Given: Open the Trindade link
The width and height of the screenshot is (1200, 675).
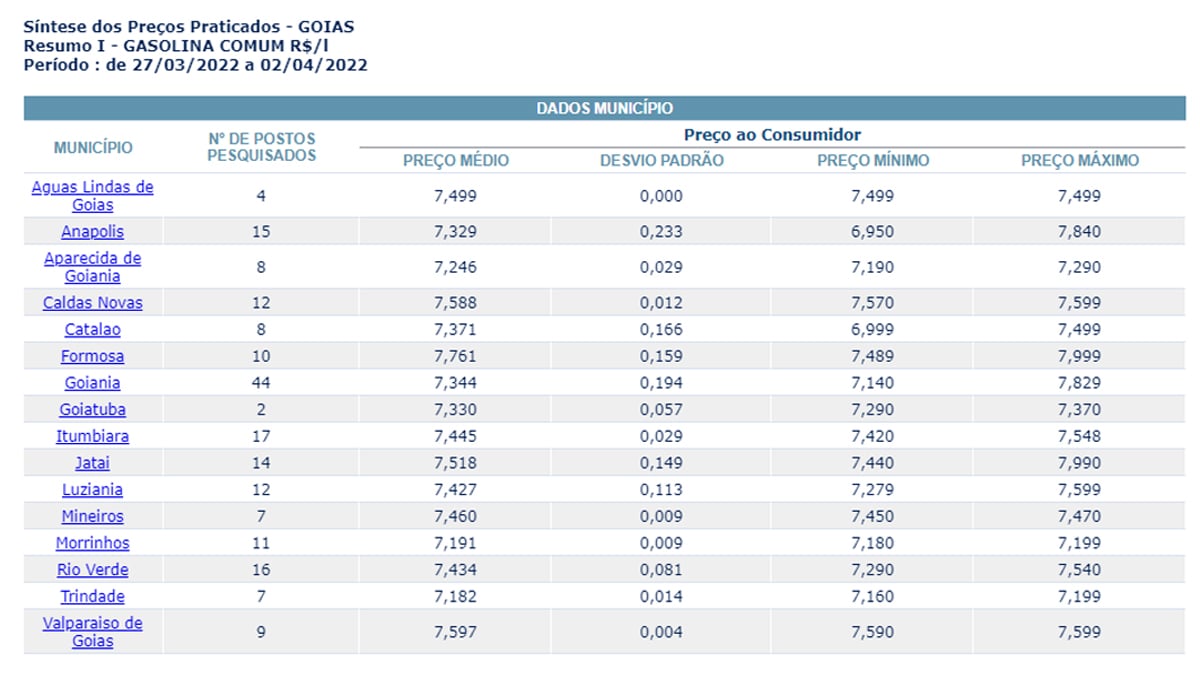Looking at the screenshot, I should pos(92,596).
